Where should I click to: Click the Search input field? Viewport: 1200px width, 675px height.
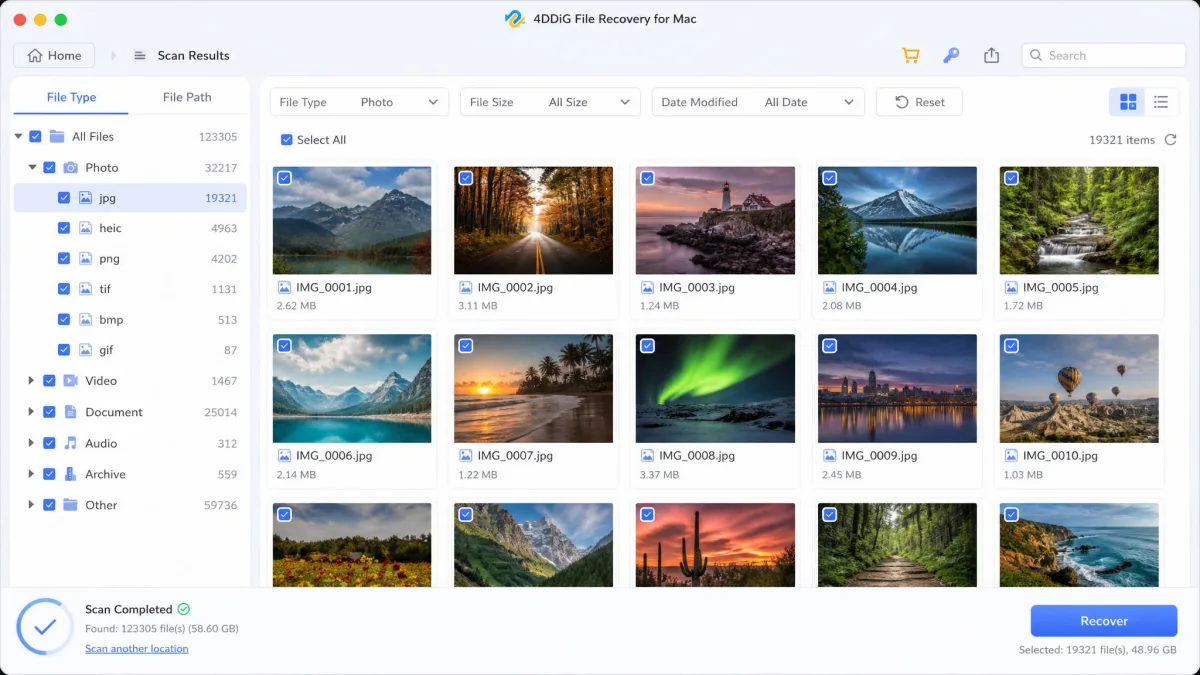click(1104, 56)
